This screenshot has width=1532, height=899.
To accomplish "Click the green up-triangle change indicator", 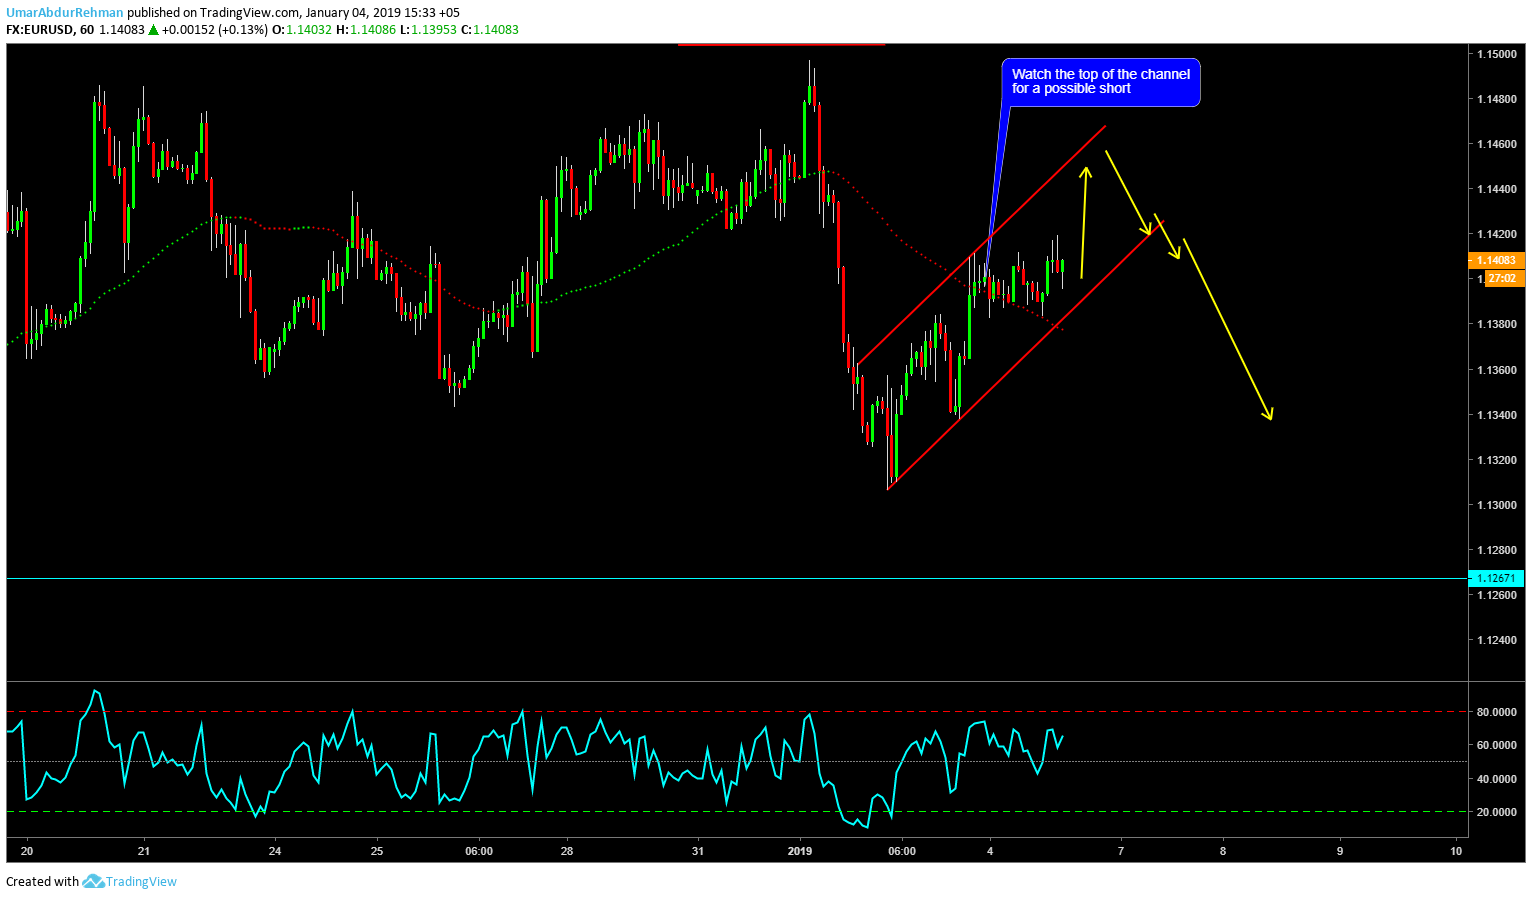I will pos(153,30).
